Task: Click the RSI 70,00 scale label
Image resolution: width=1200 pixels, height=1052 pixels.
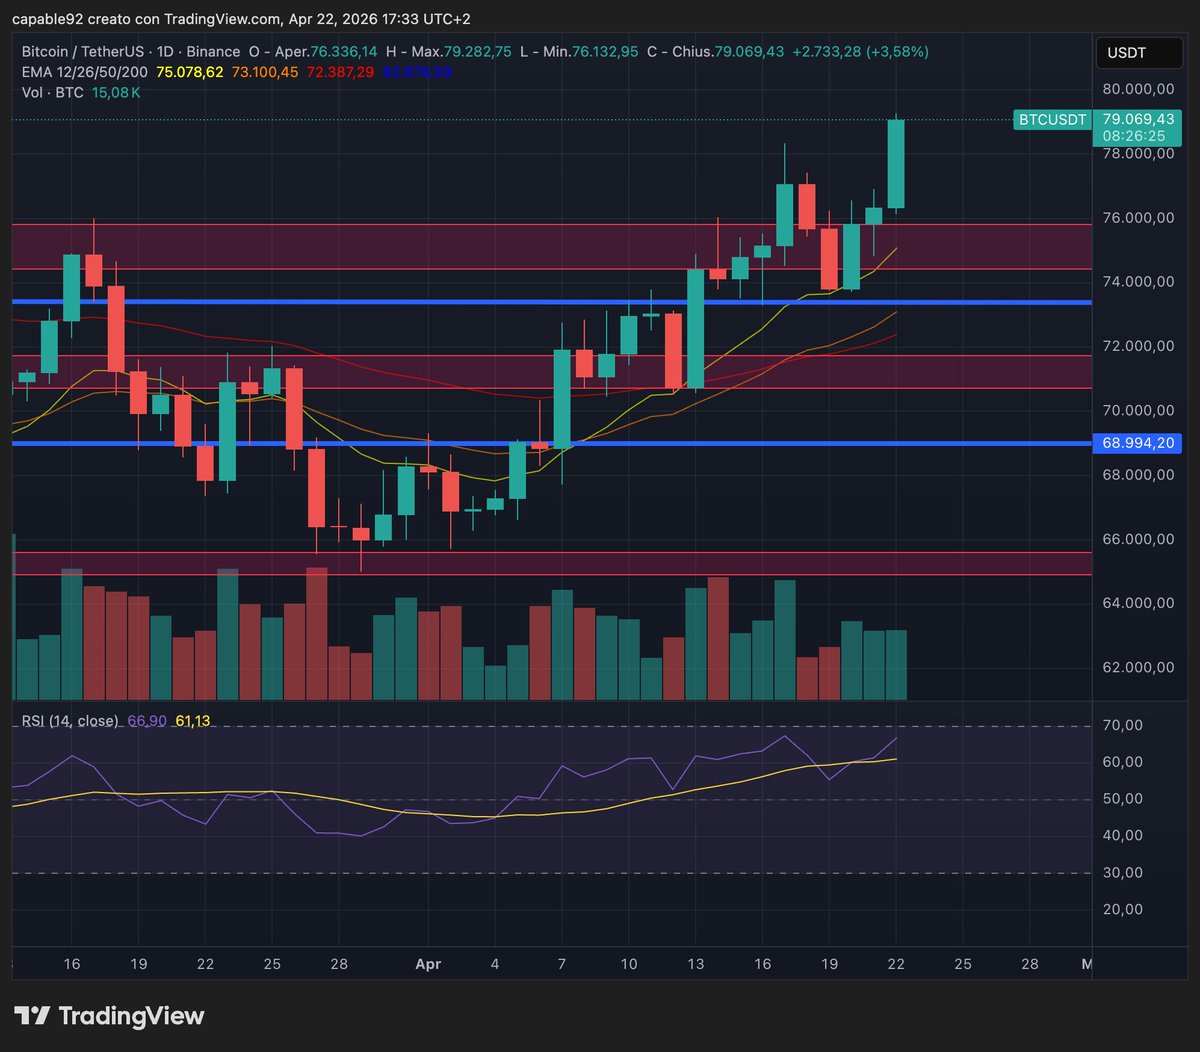Action: pos(1124,725)
